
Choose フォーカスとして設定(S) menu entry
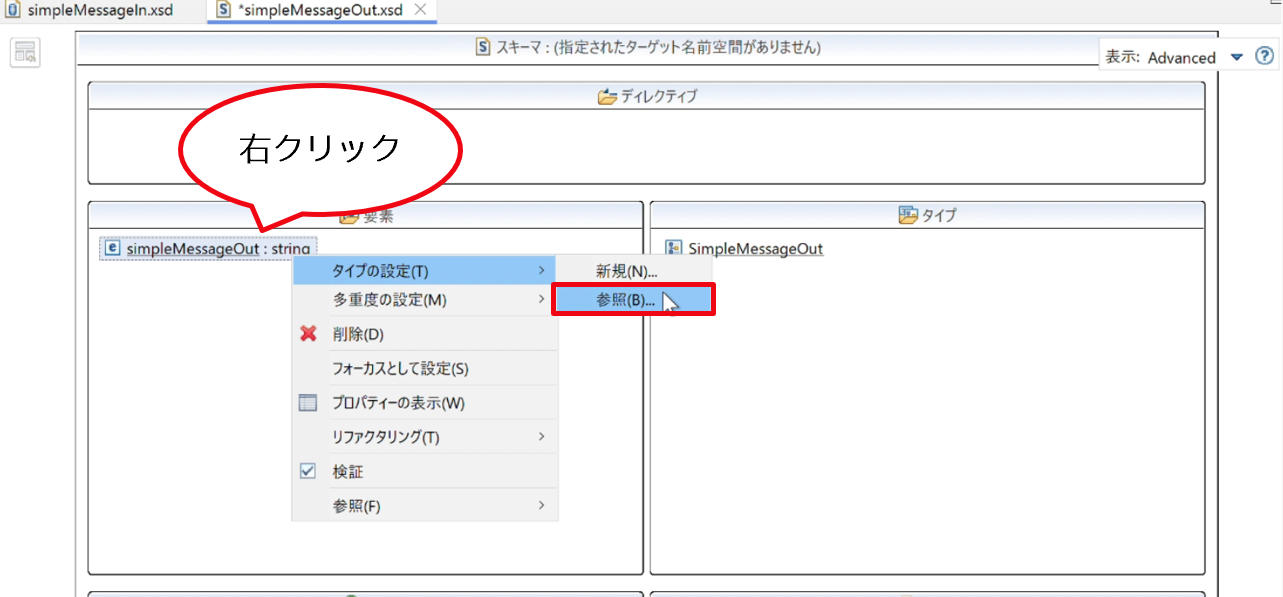click(424, 369)
